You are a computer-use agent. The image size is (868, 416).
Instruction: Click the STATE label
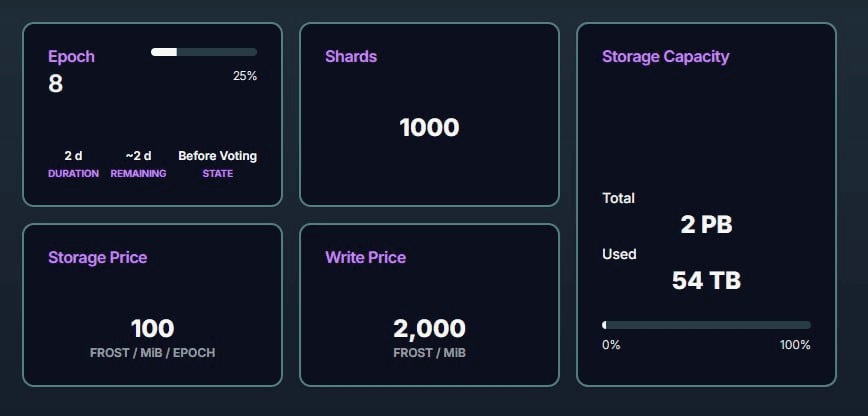217,174
